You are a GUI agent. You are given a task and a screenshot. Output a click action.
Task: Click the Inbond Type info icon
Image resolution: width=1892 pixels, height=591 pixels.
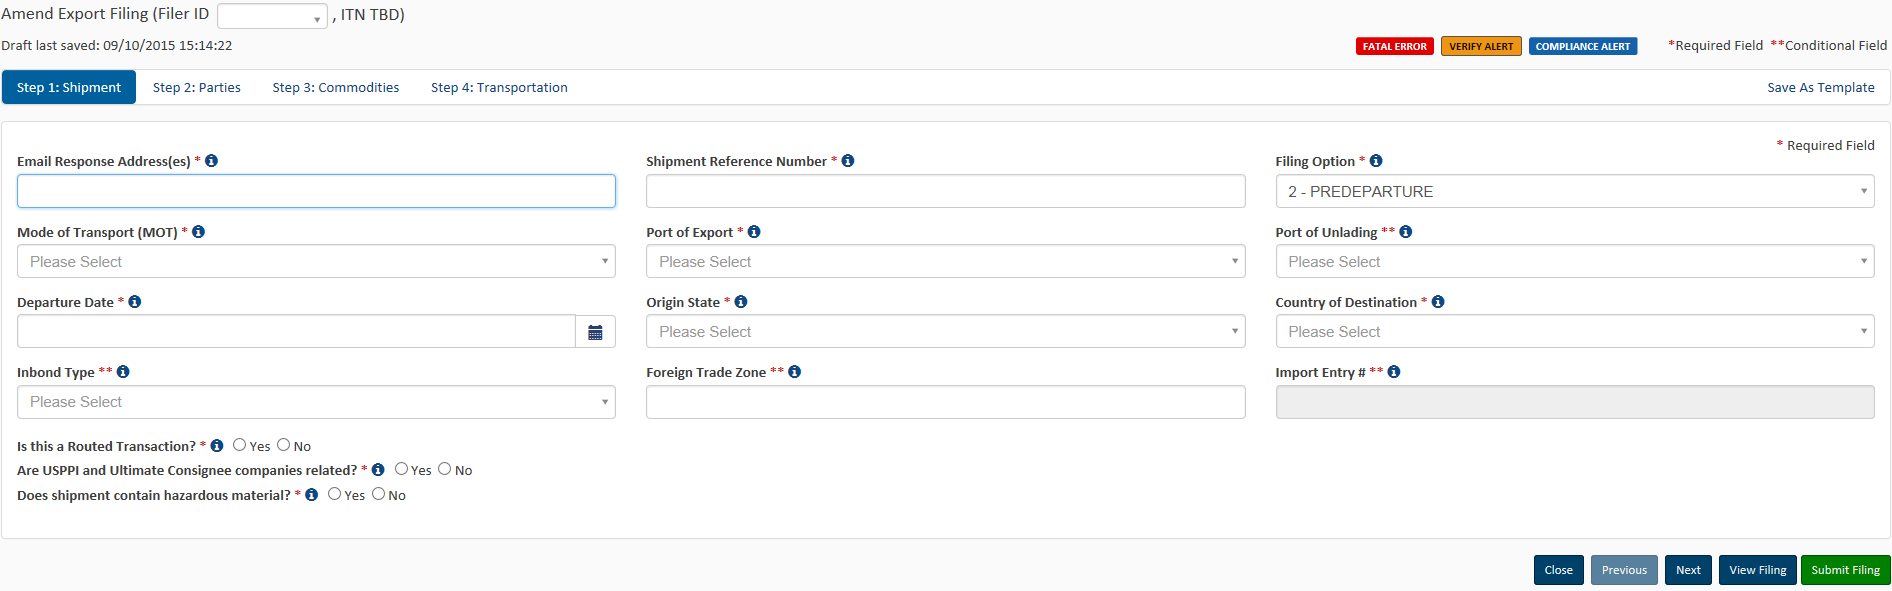[x=123, y=372]
